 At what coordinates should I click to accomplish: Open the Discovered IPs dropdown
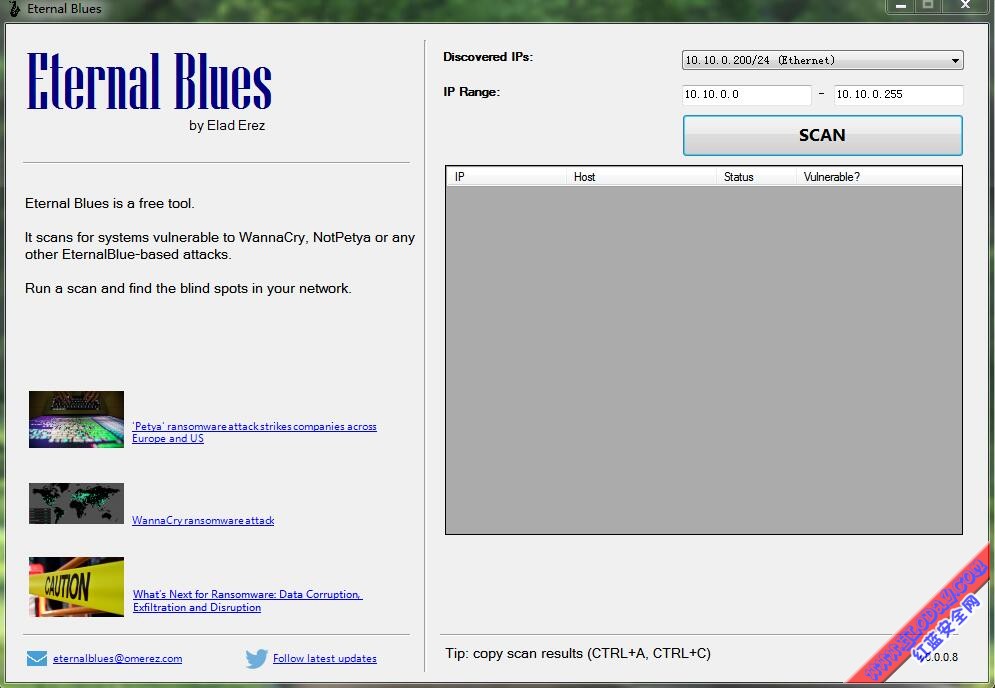coord(822,60)
